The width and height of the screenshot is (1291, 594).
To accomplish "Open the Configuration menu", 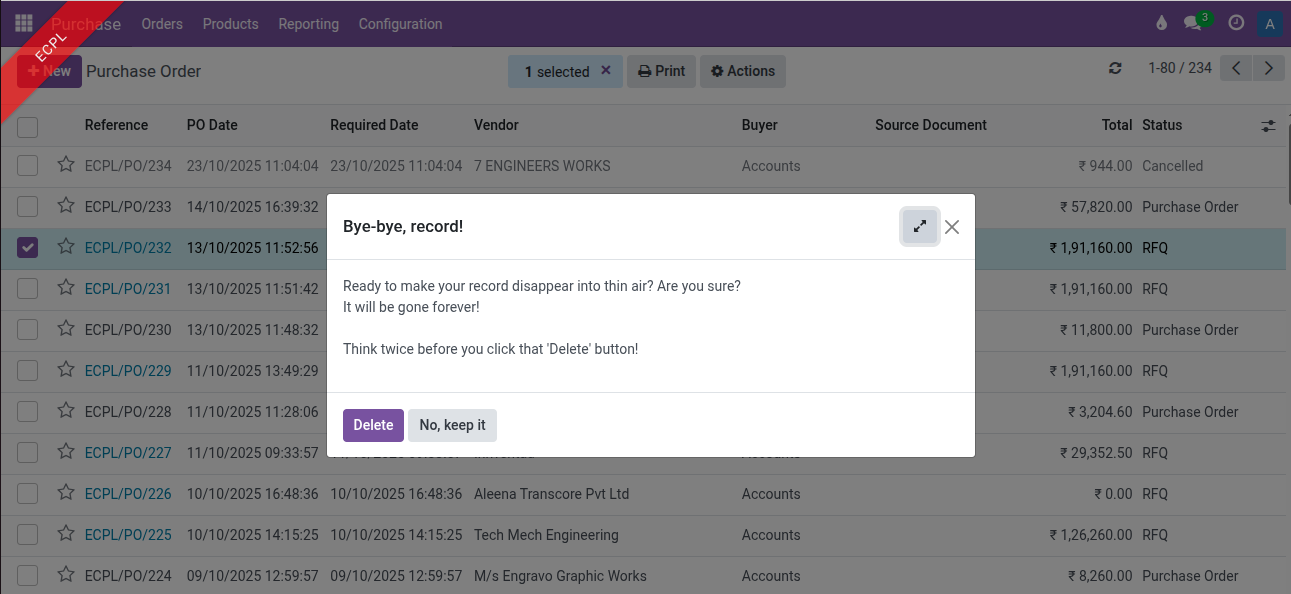I will tap(400, 24).
